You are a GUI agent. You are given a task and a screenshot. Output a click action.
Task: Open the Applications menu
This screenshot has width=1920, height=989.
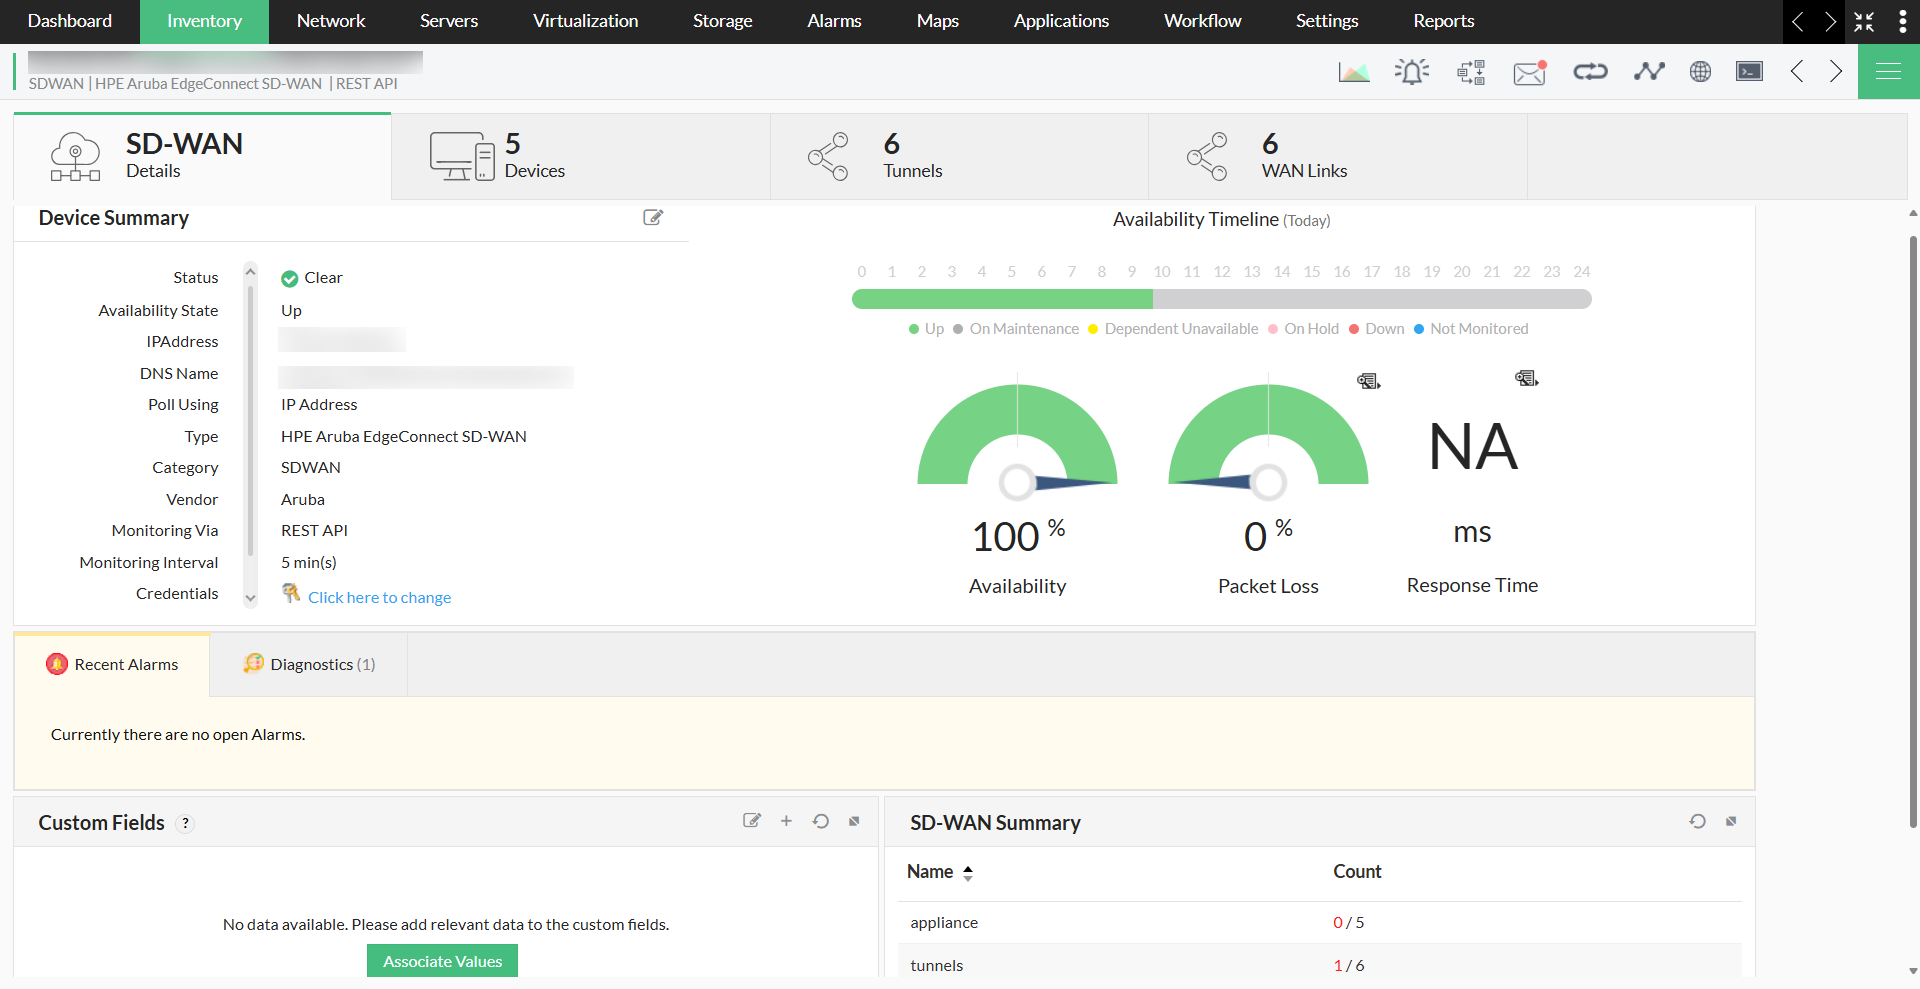click(x=1060, y=21)
